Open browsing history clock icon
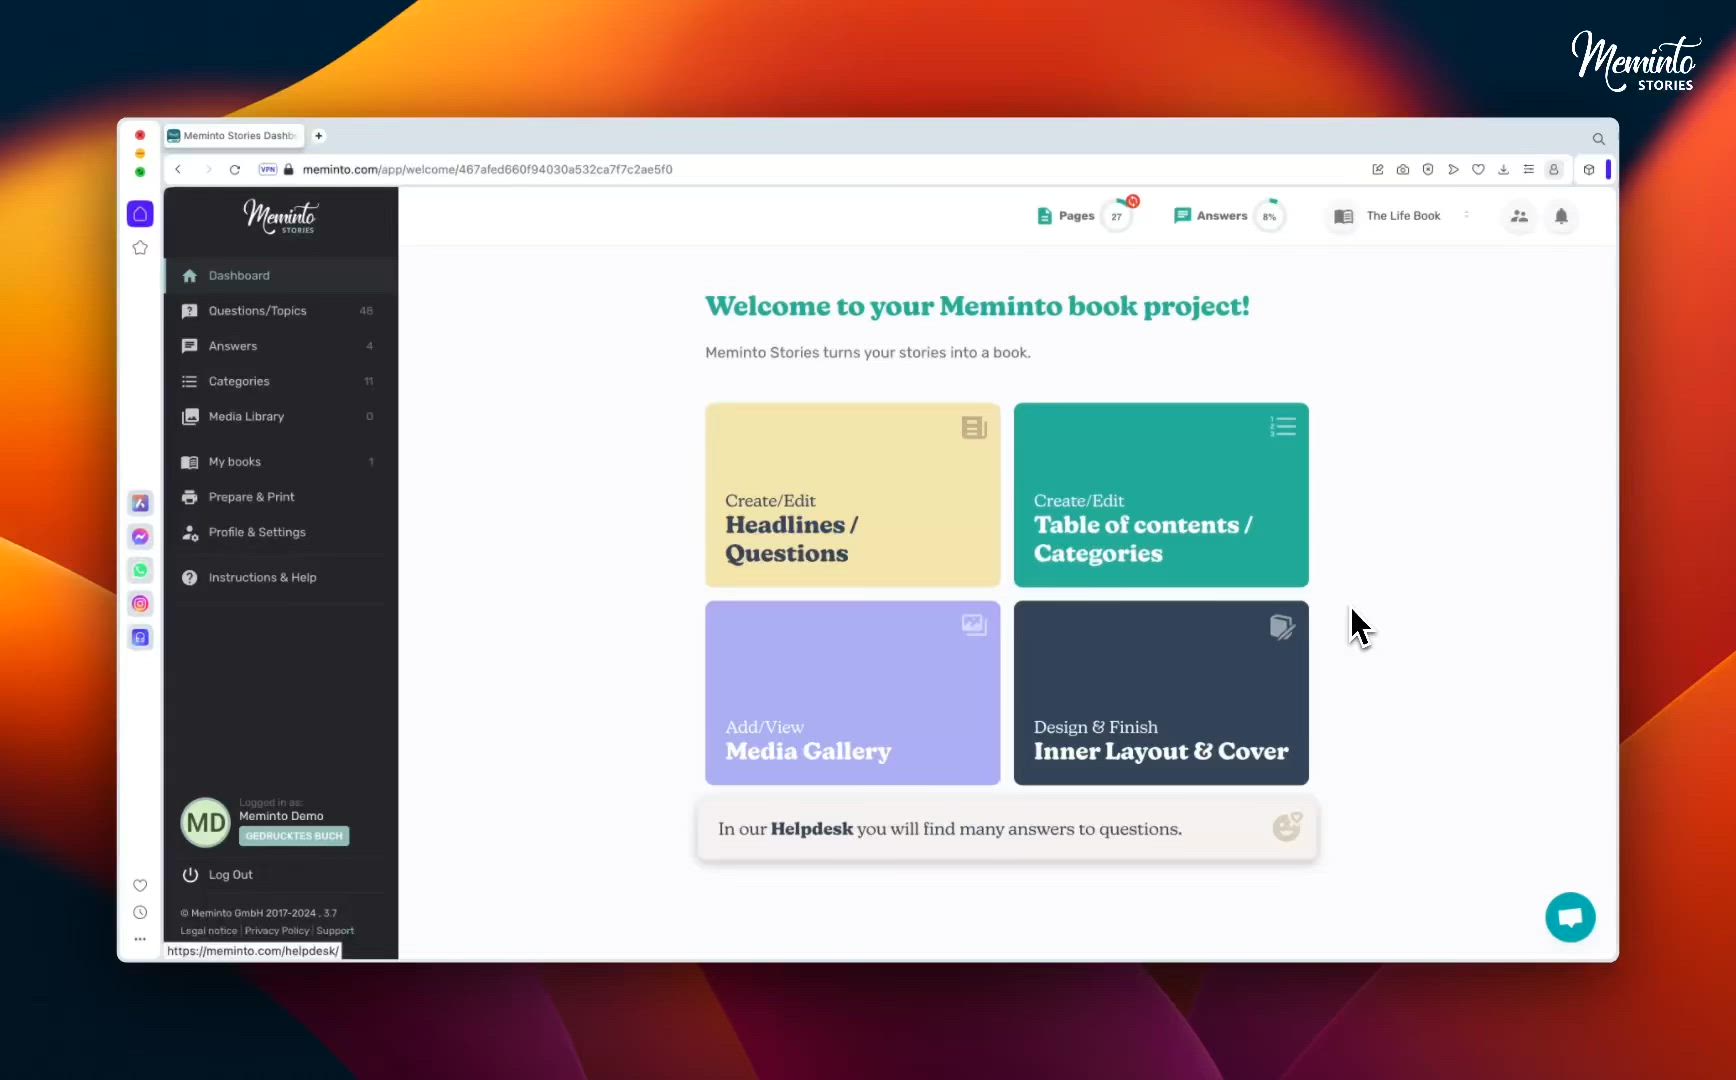 [140, 912]
